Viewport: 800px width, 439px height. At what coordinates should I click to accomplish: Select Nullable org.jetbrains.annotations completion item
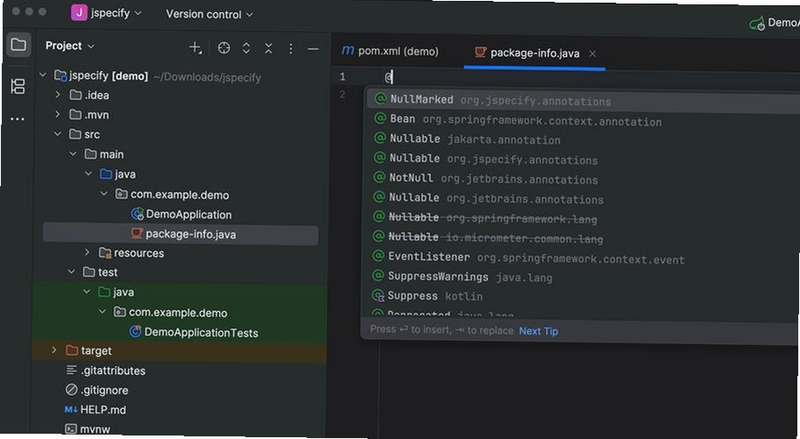582,198
